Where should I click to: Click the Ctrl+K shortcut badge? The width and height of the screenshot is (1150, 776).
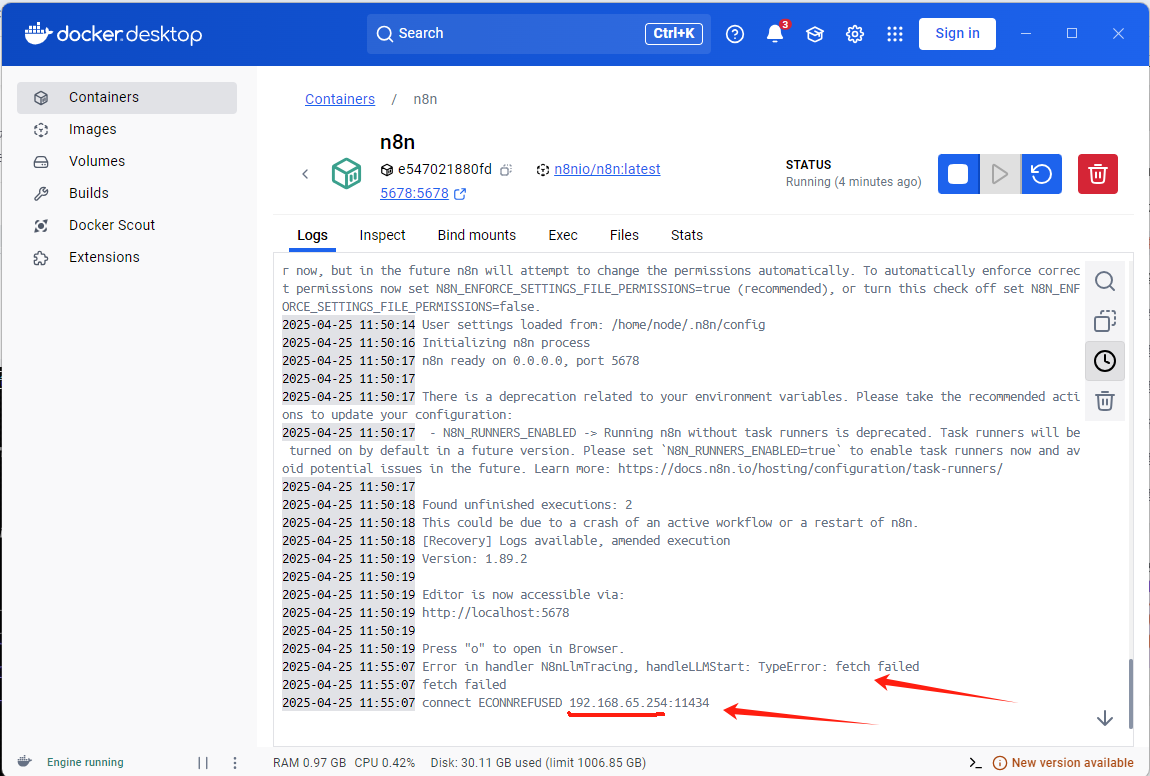[674, 34]
